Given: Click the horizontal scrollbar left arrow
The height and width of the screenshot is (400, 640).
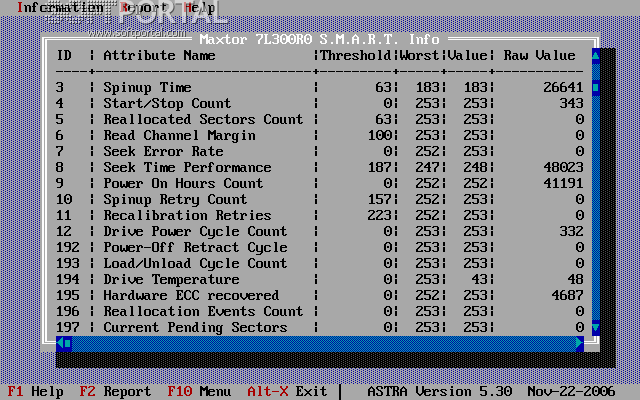Looking at the screenshot, I should [60, 343].
